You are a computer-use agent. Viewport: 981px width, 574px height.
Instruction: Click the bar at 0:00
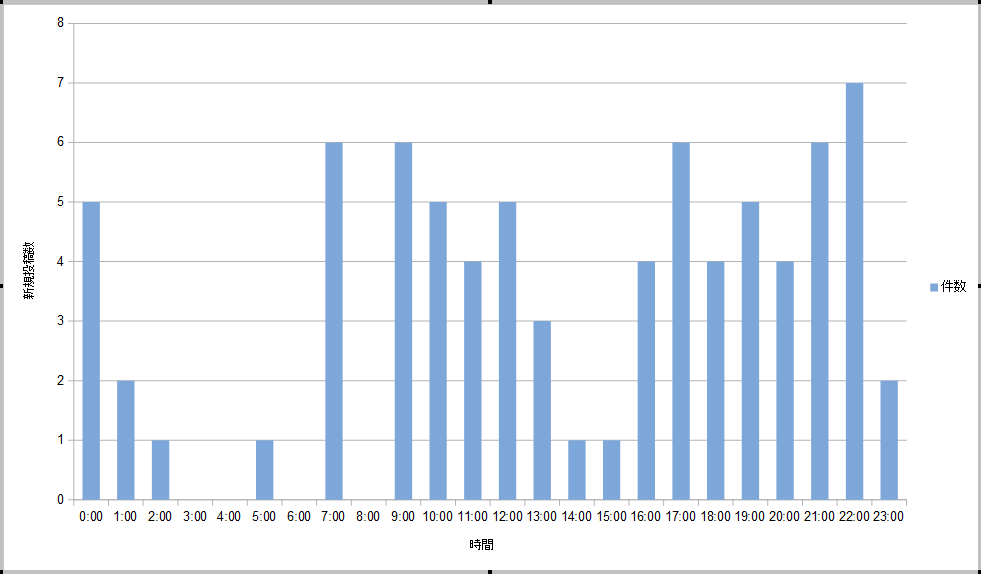[x=91, y=350]
